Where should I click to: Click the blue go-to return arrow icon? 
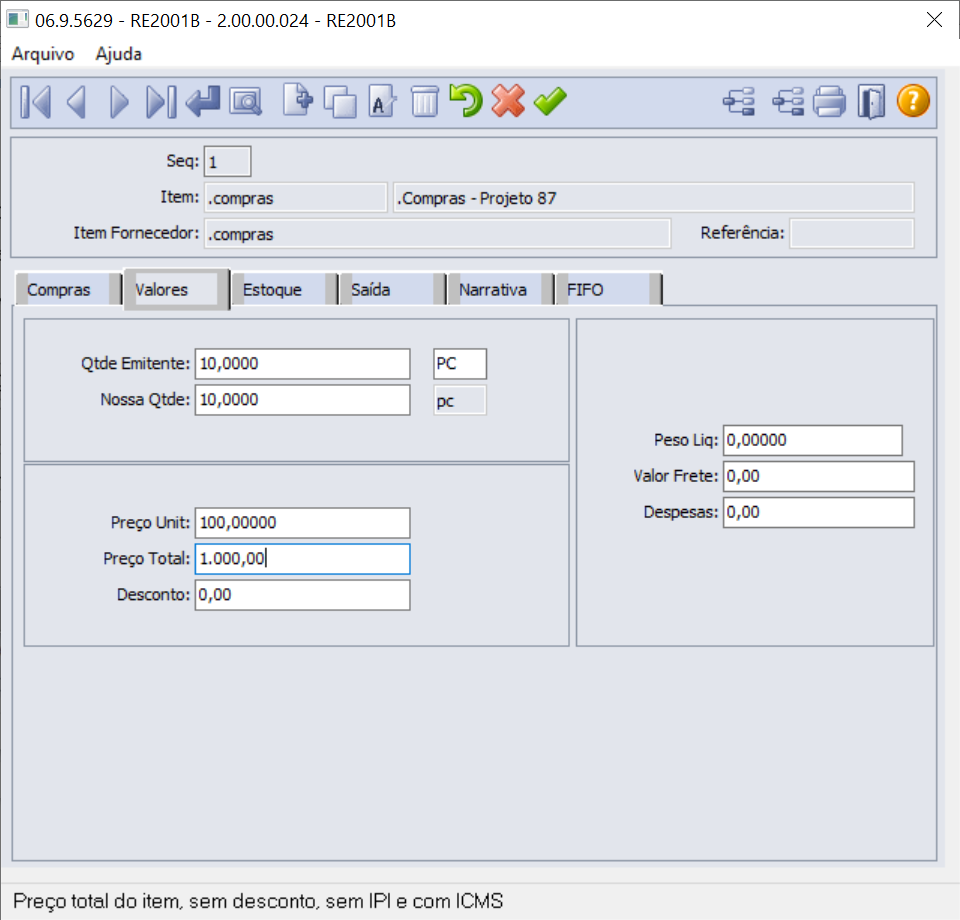click(x=203, y=102)
